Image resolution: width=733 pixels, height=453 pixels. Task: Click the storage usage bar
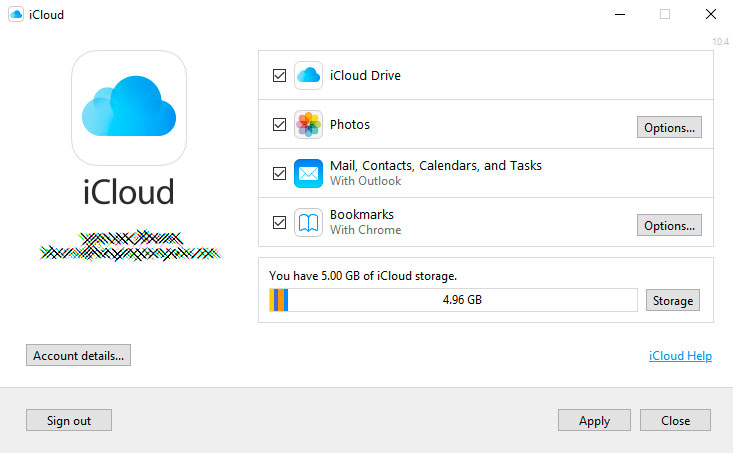coord(453,300)
